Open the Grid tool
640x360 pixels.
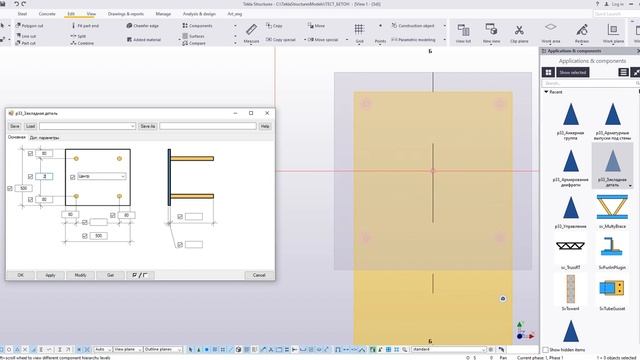click(x=359, y=33)
